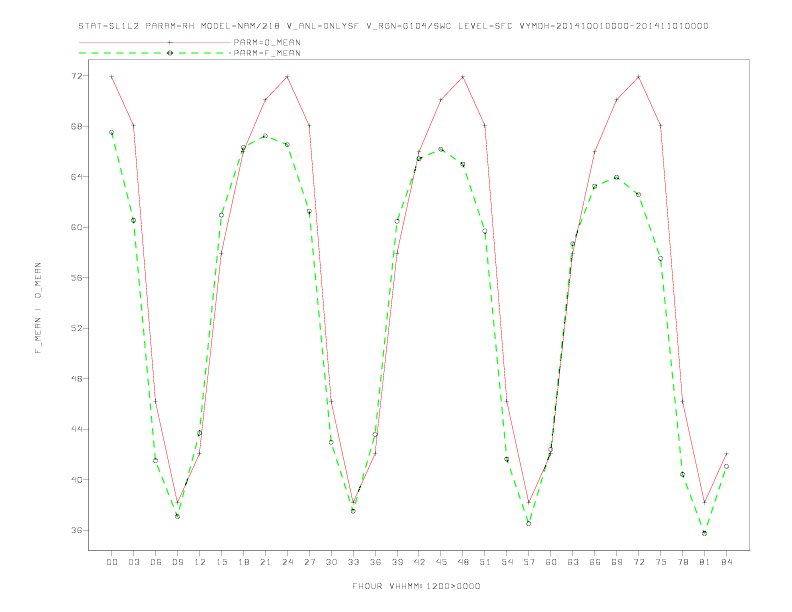Click x-axis tick label 00

pyautogui.click(x=112, y=562)
